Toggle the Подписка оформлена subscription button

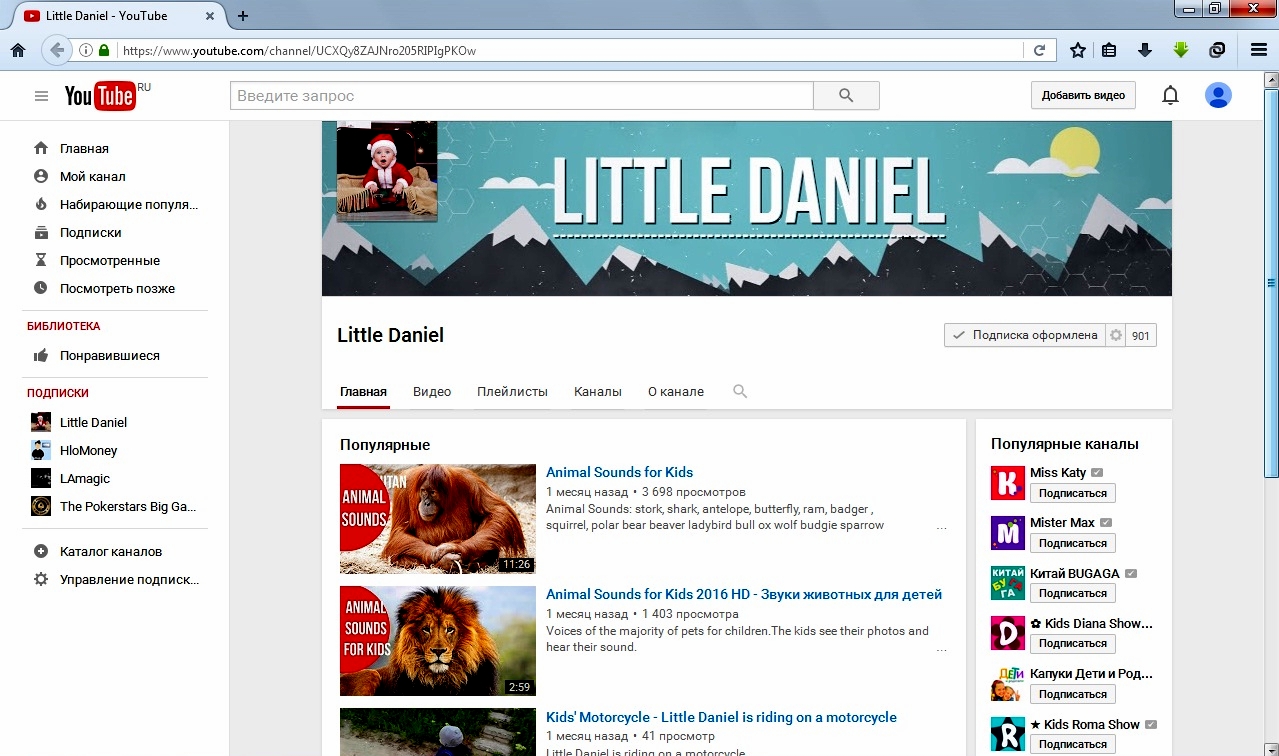(1025, 336)
